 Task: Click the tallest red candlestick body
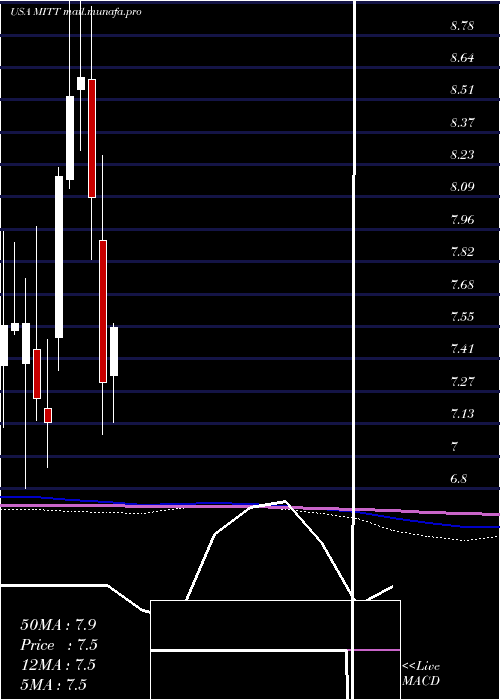tap(103, 311)
